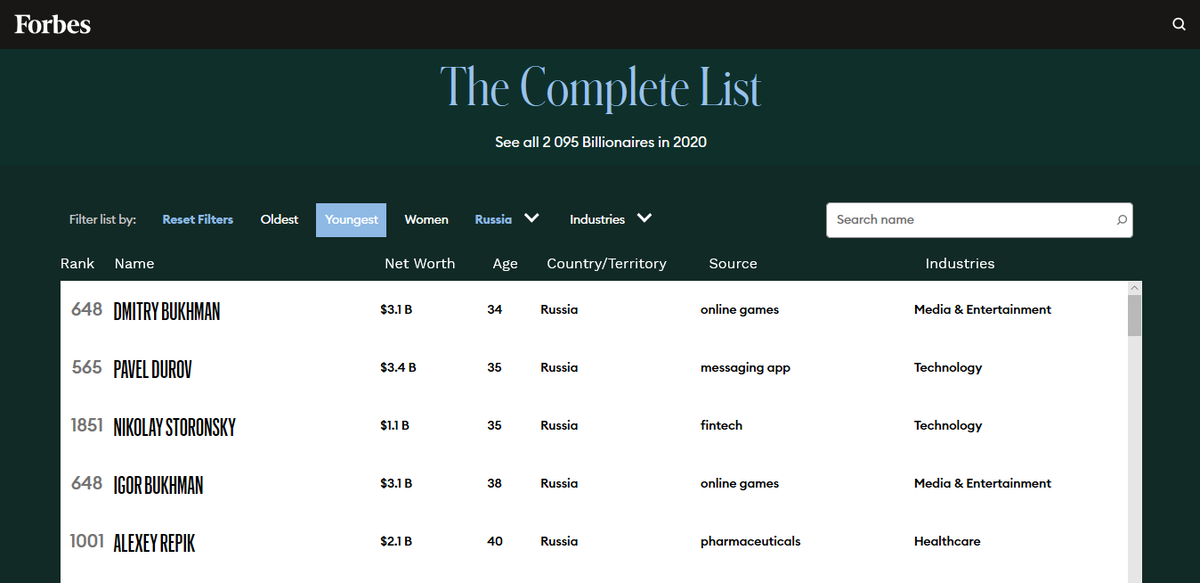
Task: Toggle the Women filter
Action: pos(426,220)
